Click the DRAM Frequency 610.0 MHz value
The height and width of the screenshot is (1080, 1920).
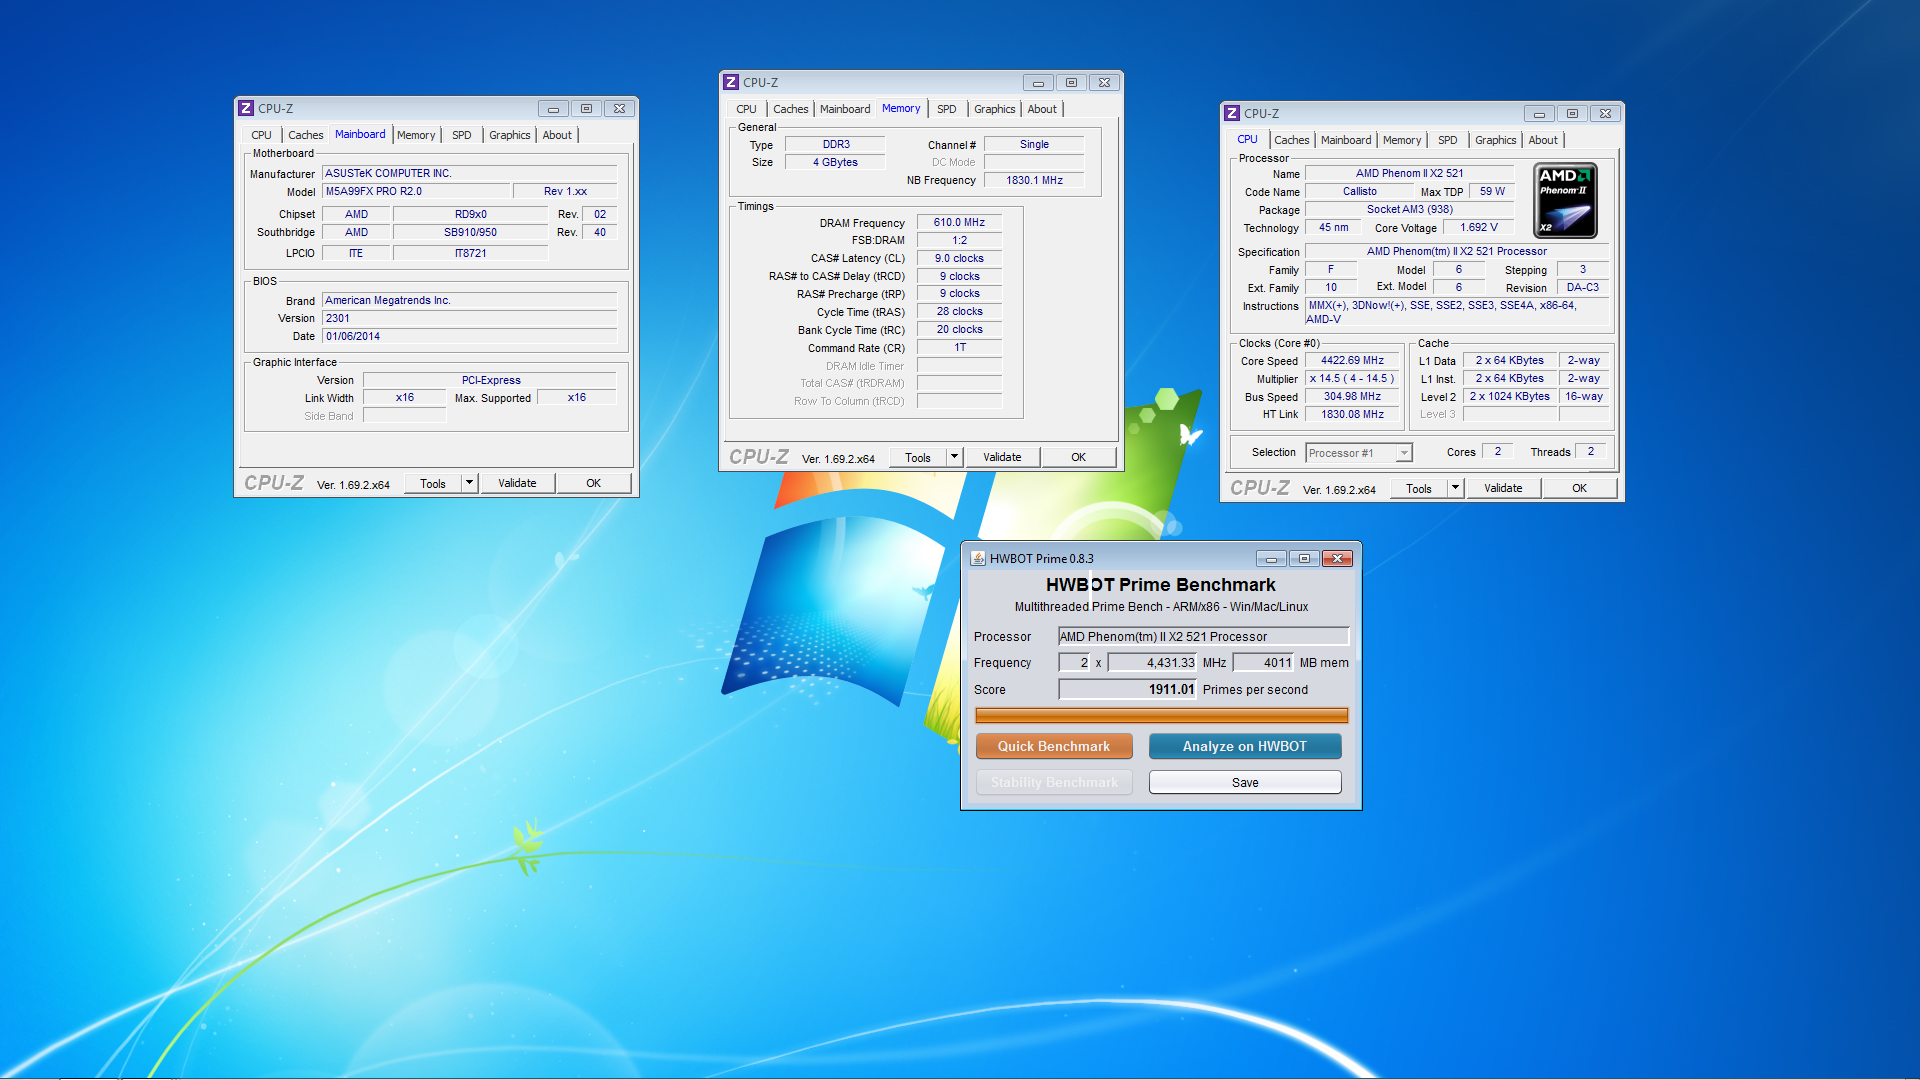[x=959, y=223]
